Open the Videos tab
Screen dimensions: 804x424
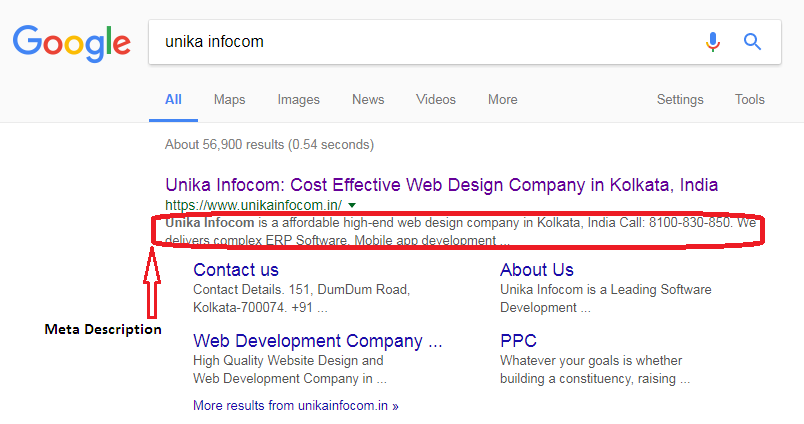pos(436,99)
